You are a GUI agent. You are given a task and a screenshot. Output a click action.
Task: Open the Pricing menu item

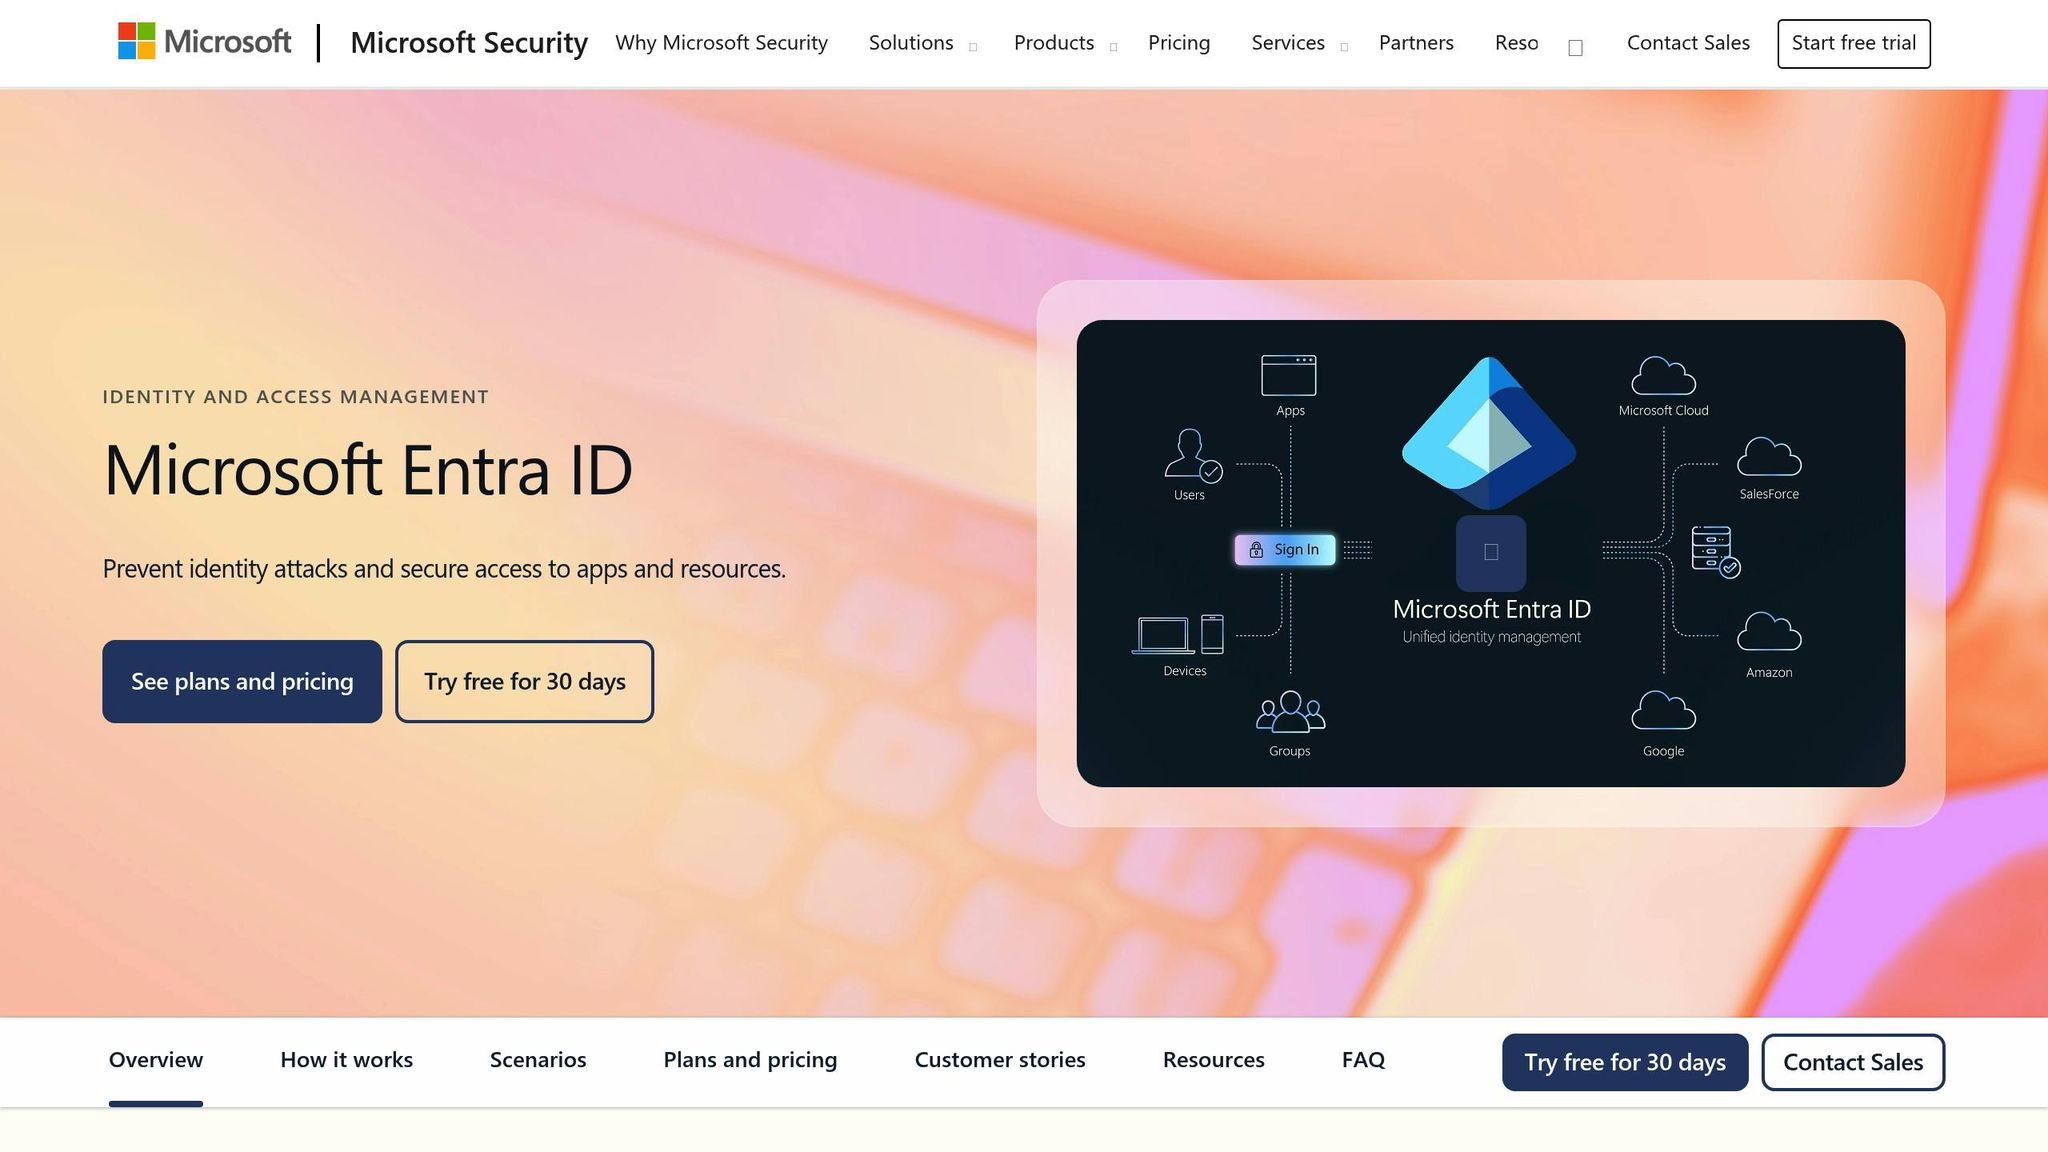[x=1179, y=43]
